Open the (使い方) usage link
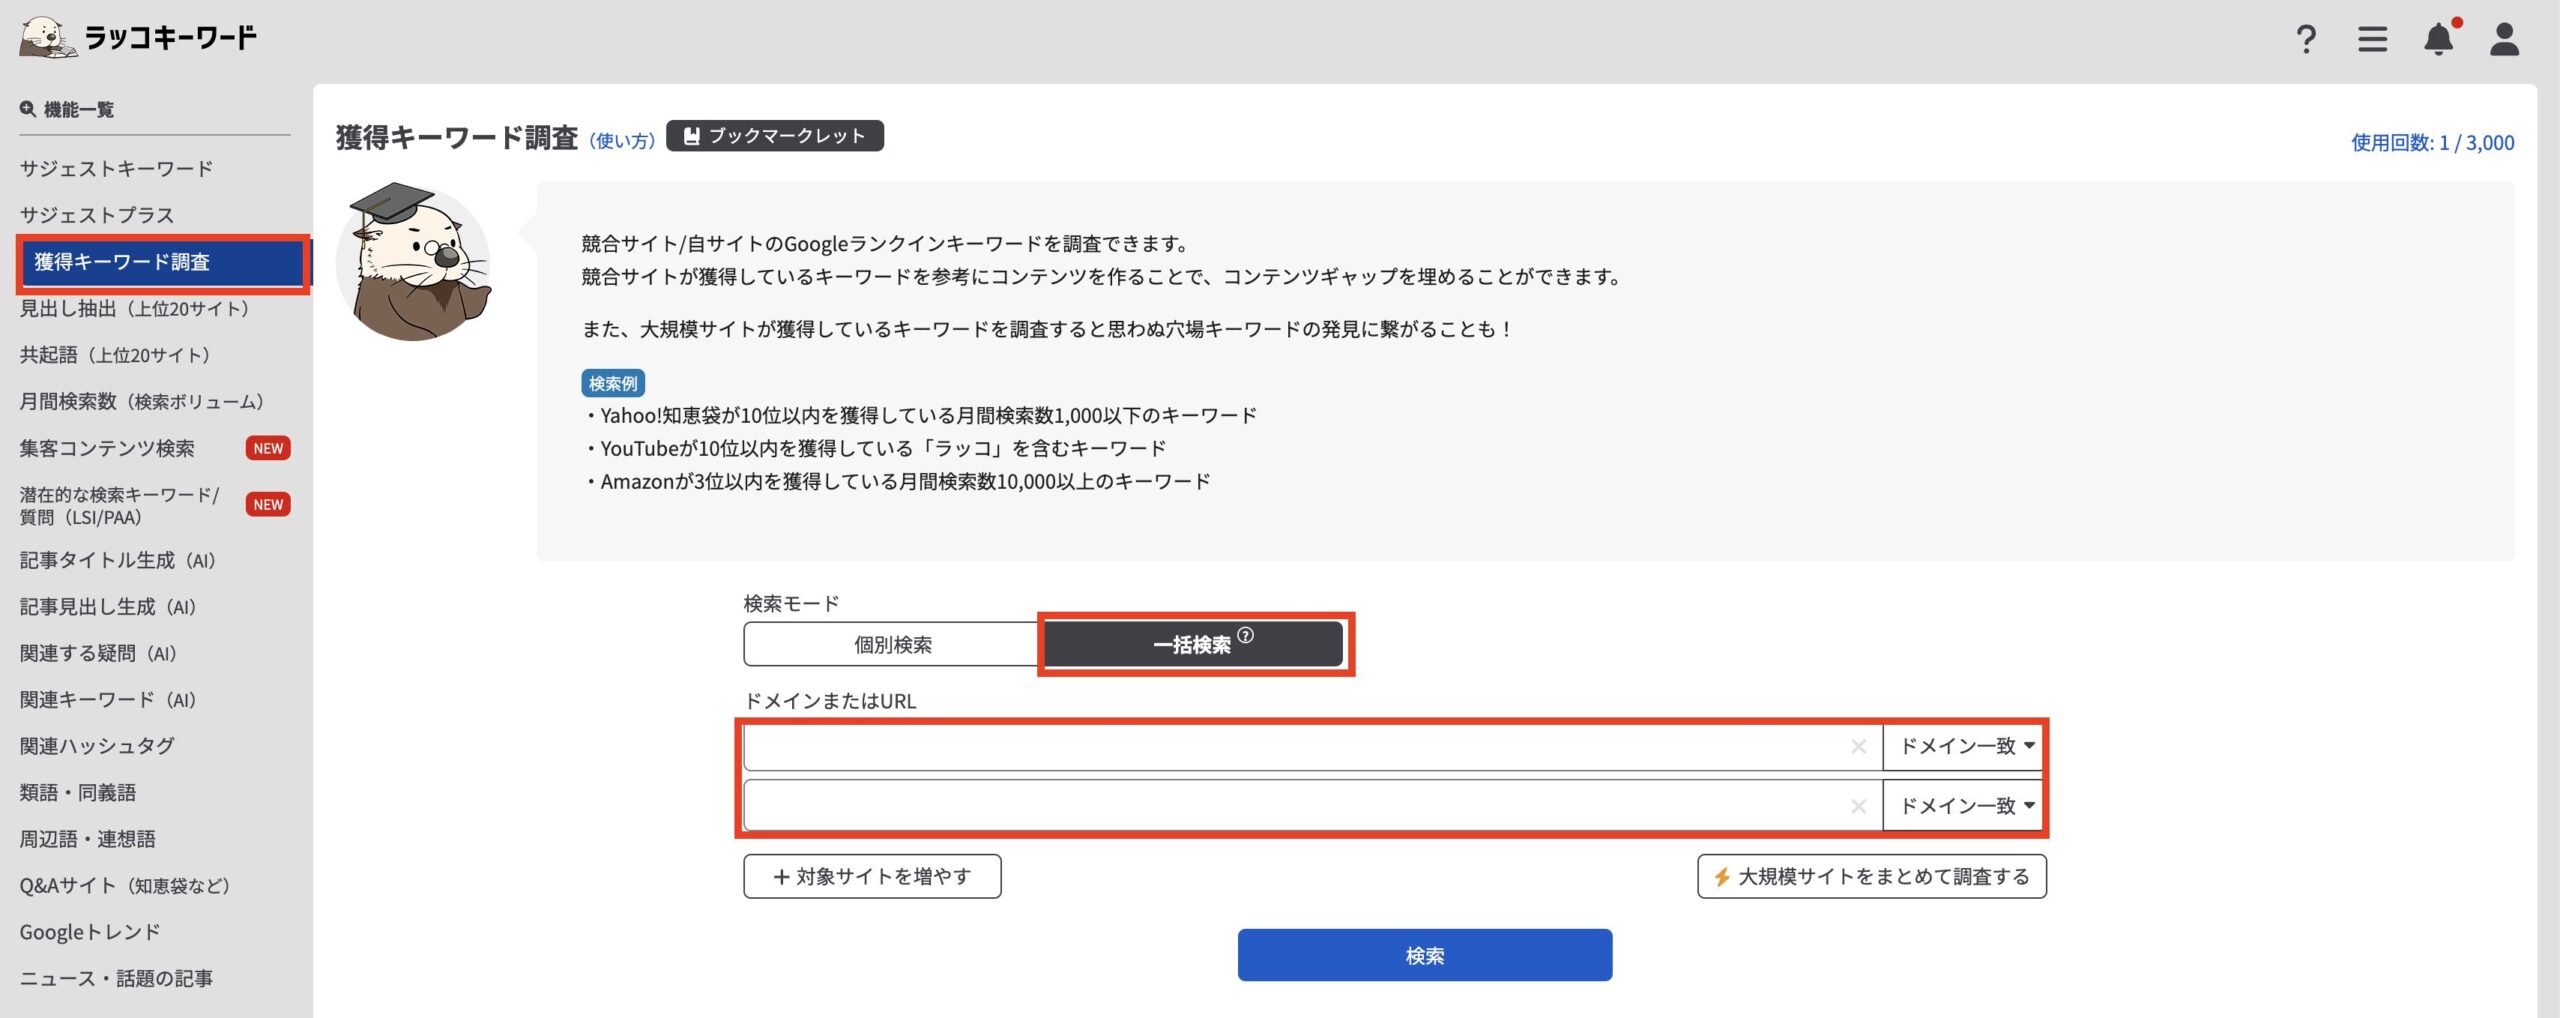Screen dimensions: 2560x1018 622,141
